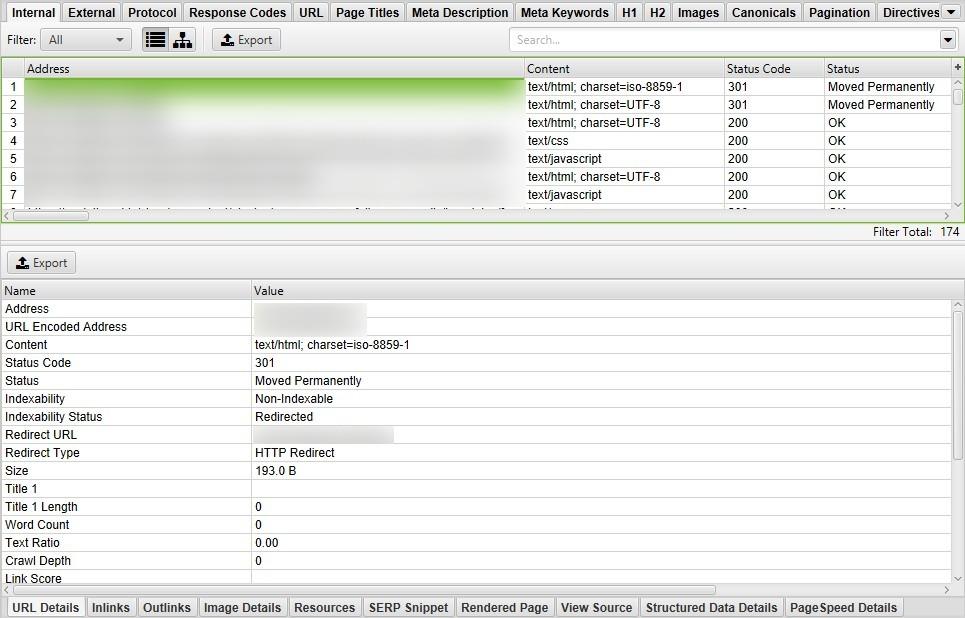Select the Structured Data Details tab

pyautogui.click(x=711, y=608)
